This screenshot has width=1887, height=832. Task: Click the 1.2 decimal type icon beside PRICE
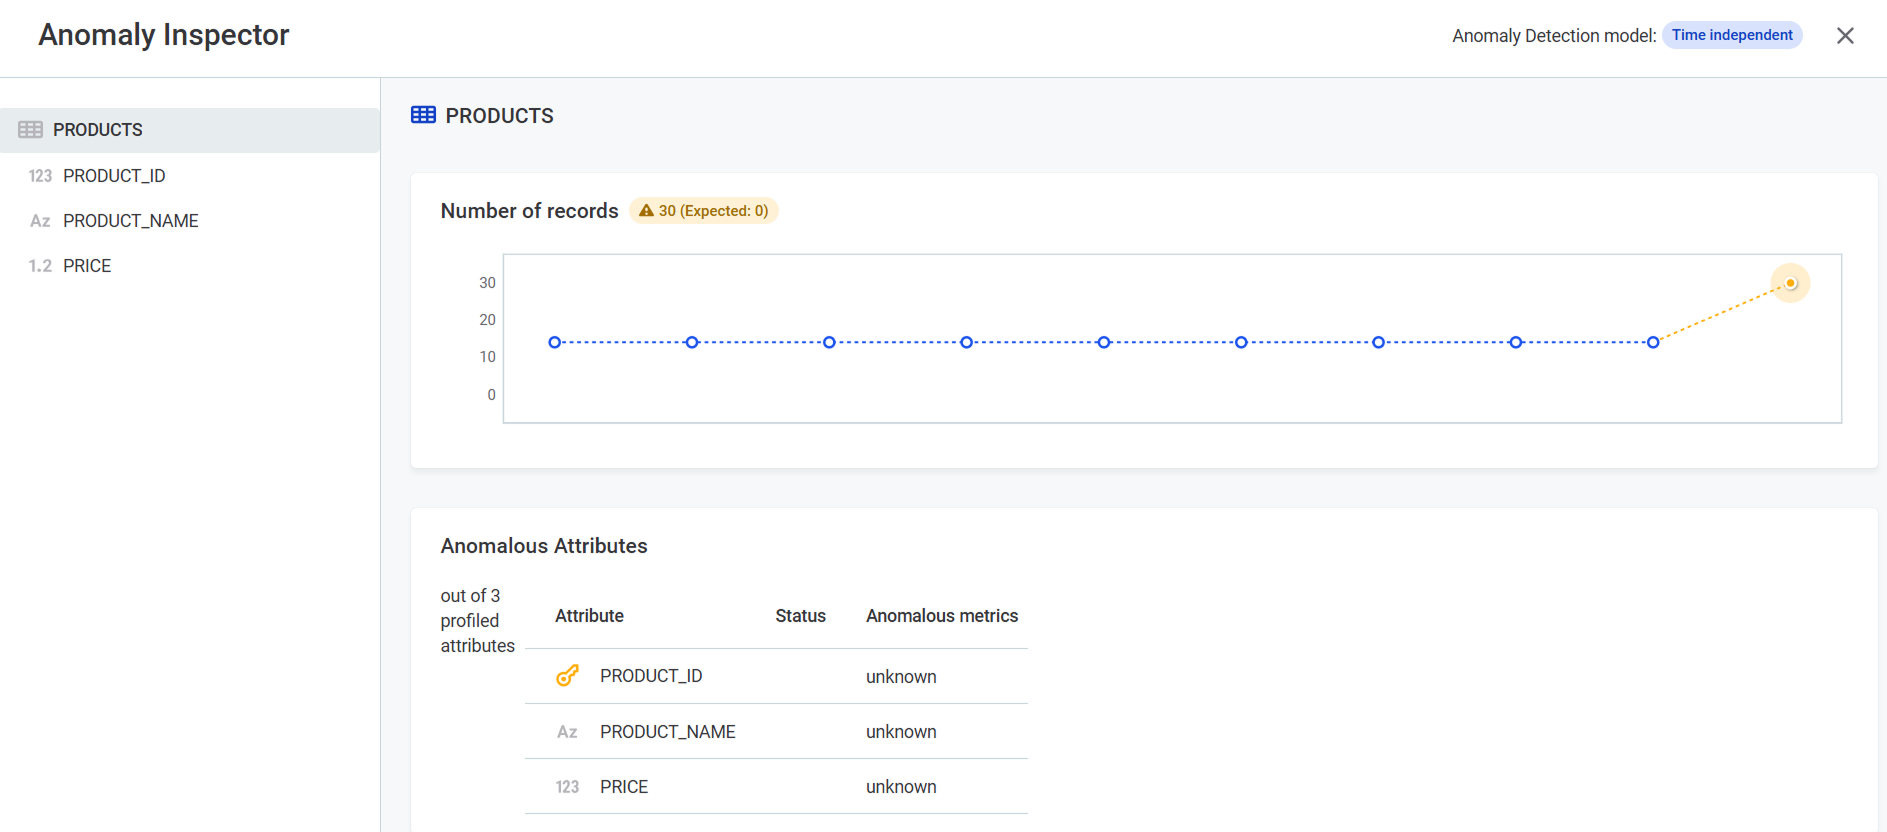pos(40,266)
